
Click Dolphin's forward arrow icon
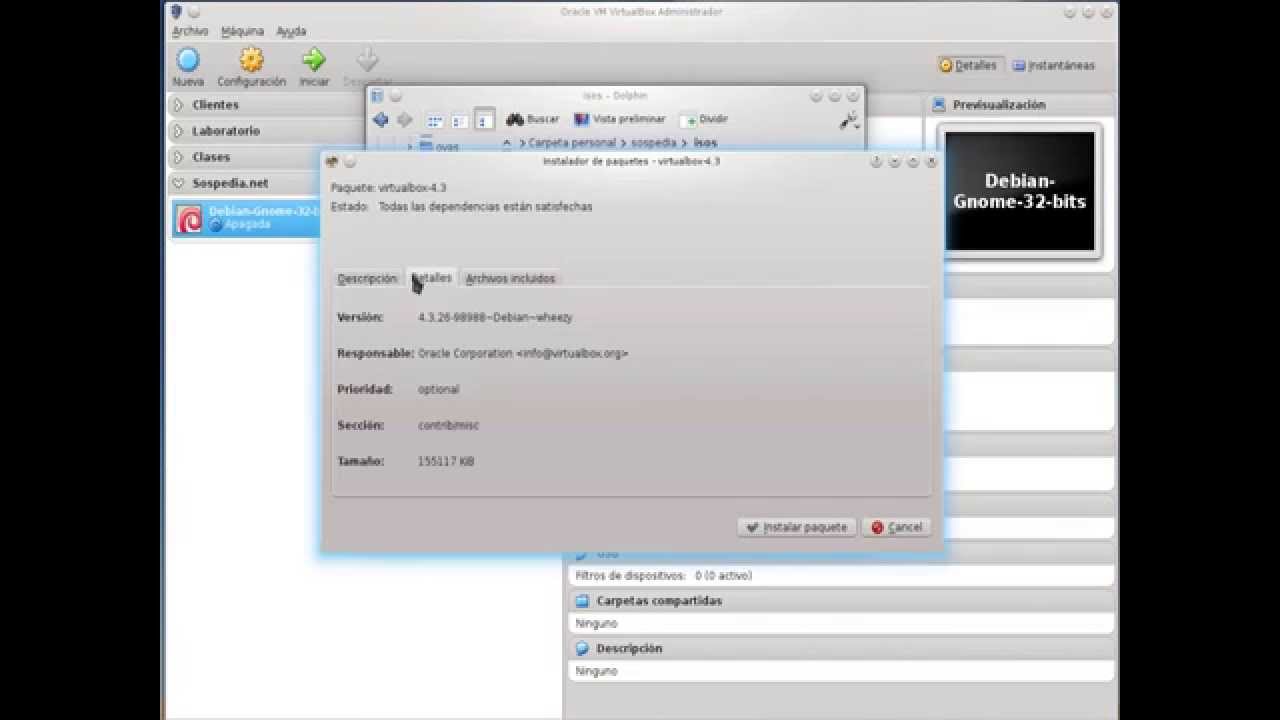[x=404, y=120]
